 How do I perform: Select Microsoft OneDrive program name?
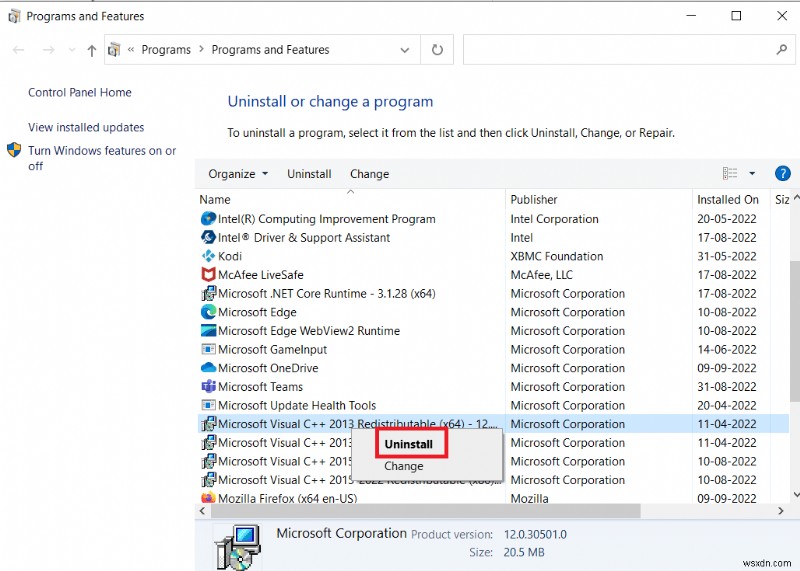(268, 368)
